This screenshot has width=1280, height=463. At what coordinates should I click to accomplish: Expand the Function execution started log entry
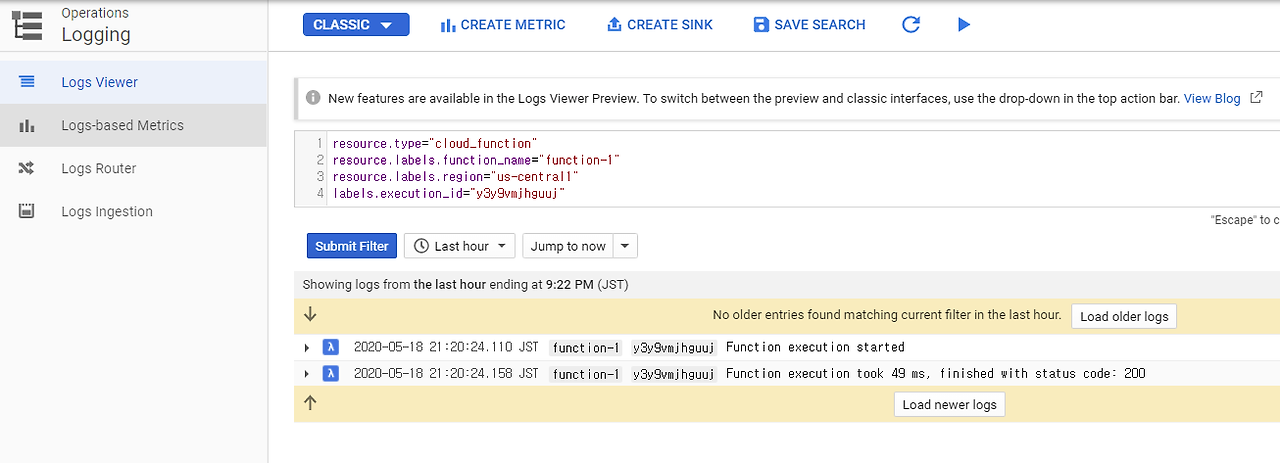coord(307,348)
